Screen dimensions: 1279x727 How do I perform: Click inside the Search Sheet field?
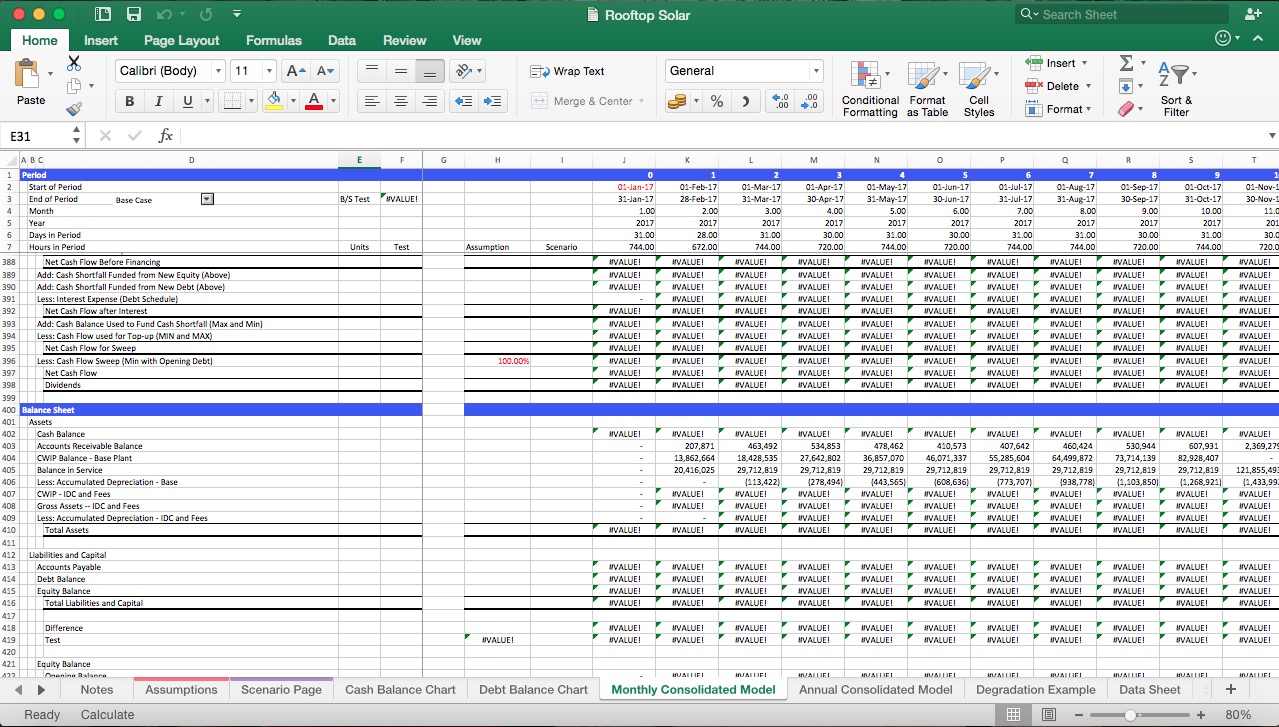pos(1120,14)
